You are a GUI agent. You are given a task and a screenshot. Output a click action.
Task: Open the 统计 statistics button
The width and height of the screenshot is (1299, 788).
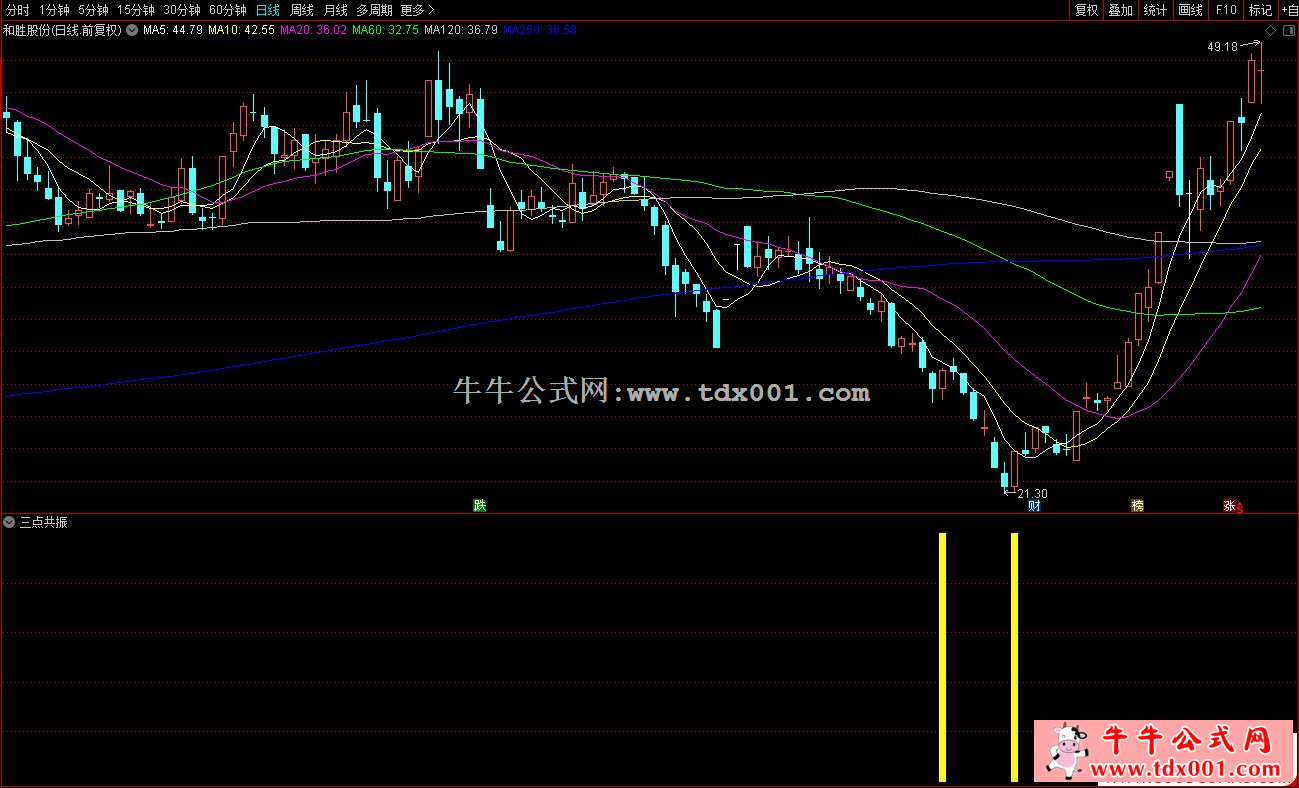[1155, 10]
